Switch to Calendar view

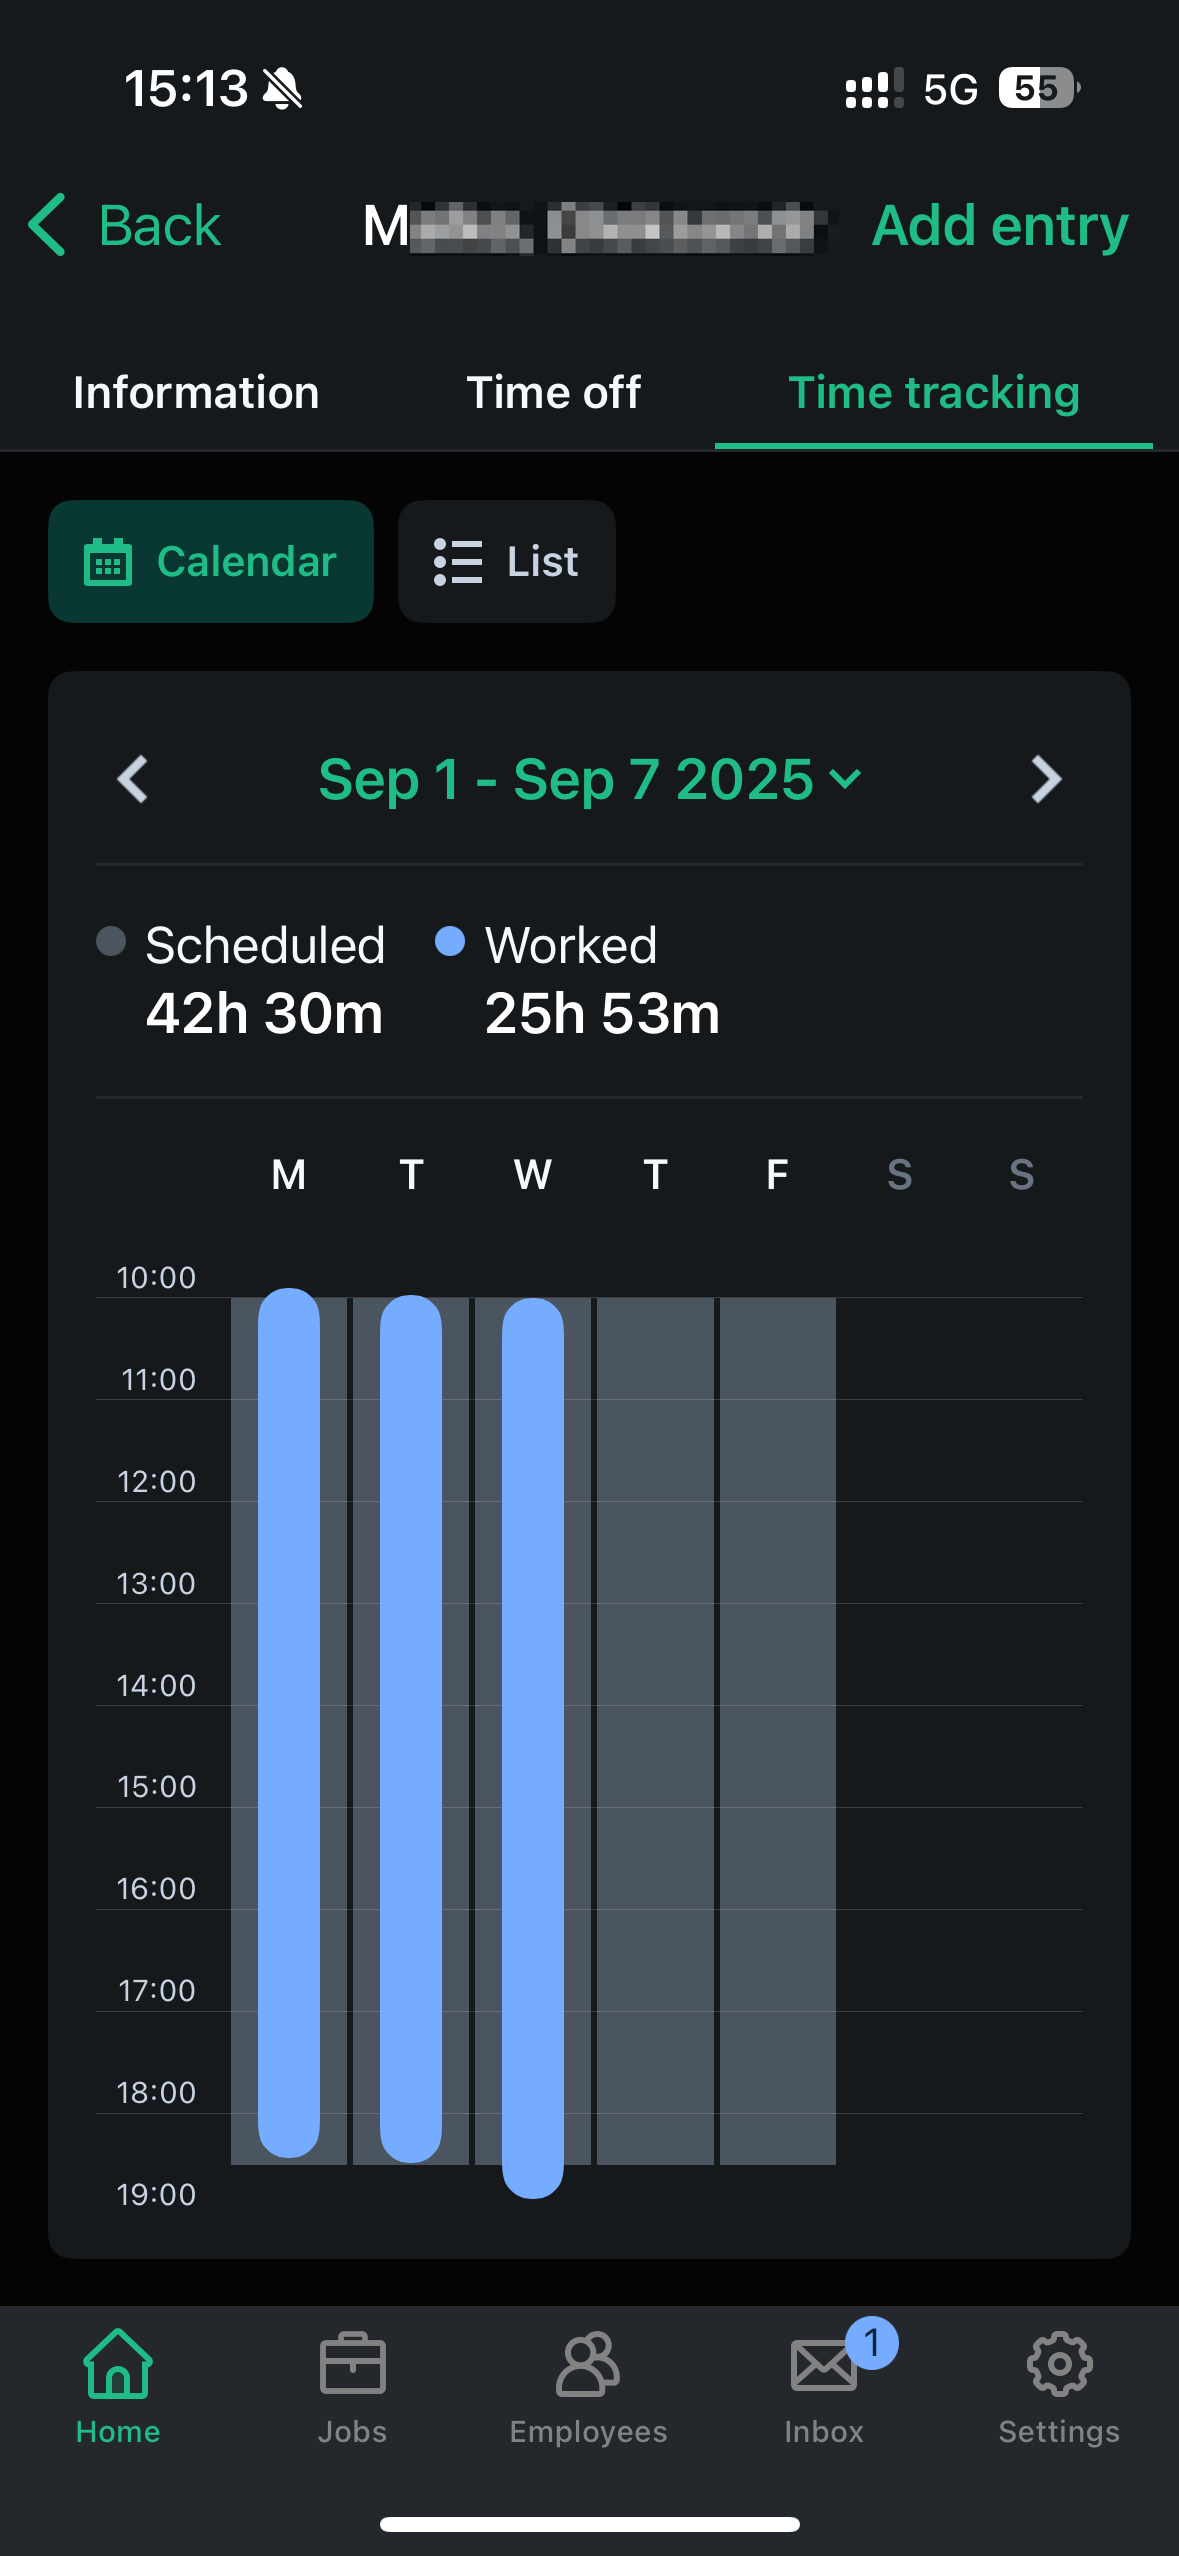click(211, 562)
